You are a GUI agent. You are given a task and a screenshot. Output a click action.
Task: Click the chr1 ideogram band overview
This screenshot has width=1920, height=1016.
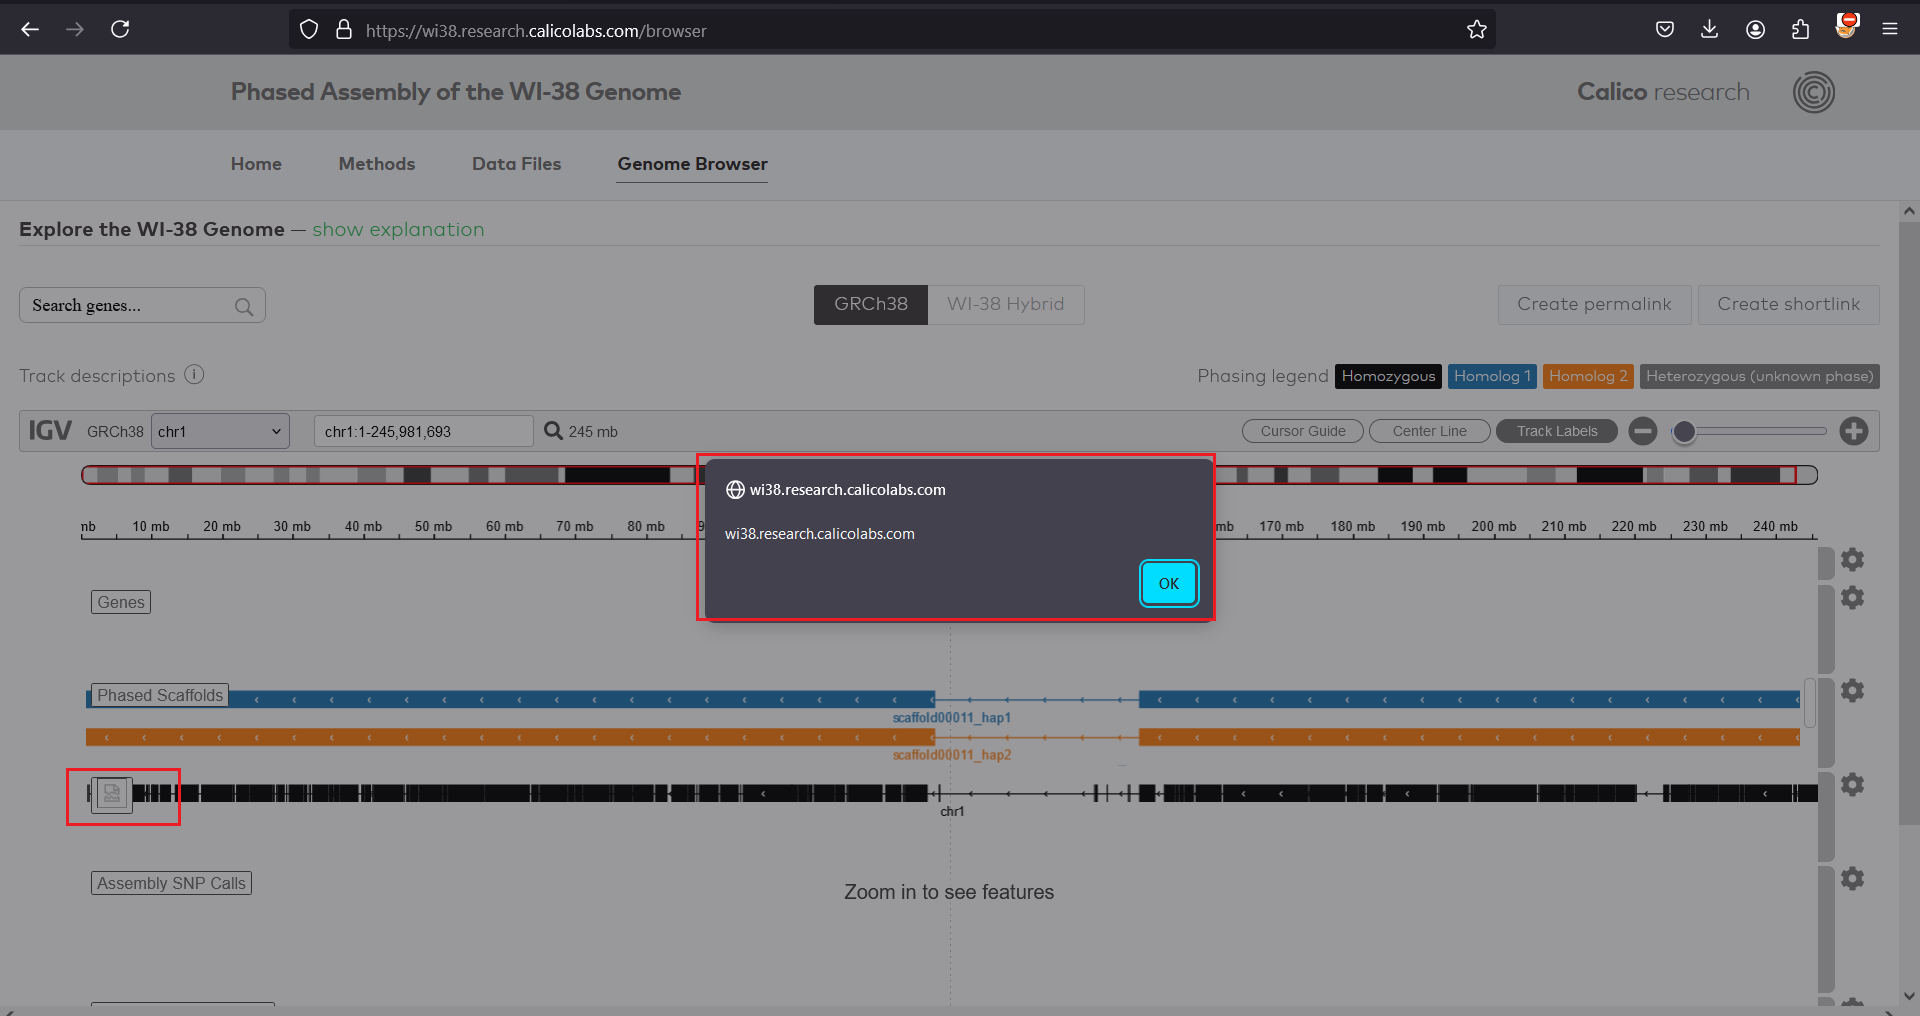pyautogui.click(x=949, y=475)
